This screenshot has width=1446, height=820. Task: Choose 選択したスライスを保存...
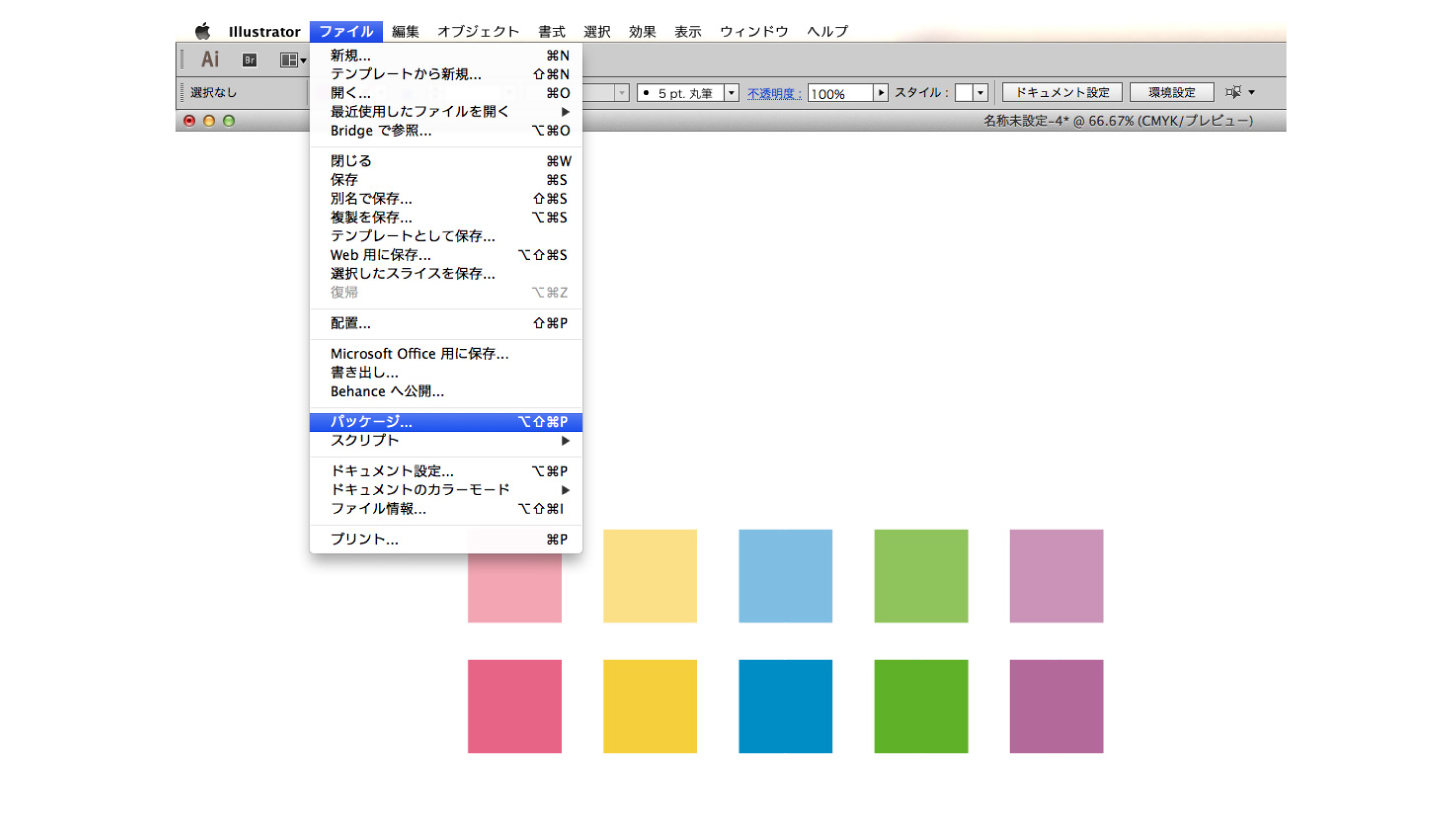(x=446, y=273)
